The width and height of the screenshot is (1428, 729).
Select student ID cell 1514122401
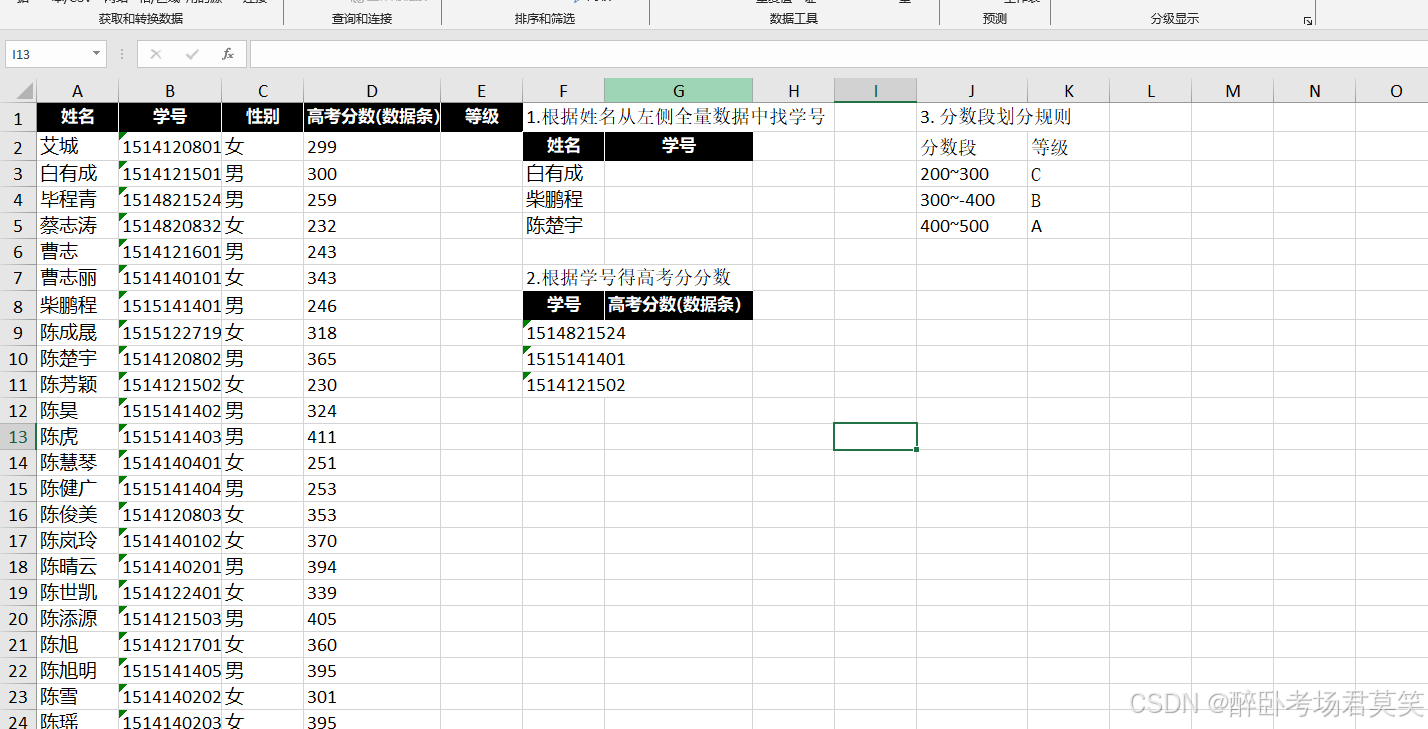coord(171,593)
